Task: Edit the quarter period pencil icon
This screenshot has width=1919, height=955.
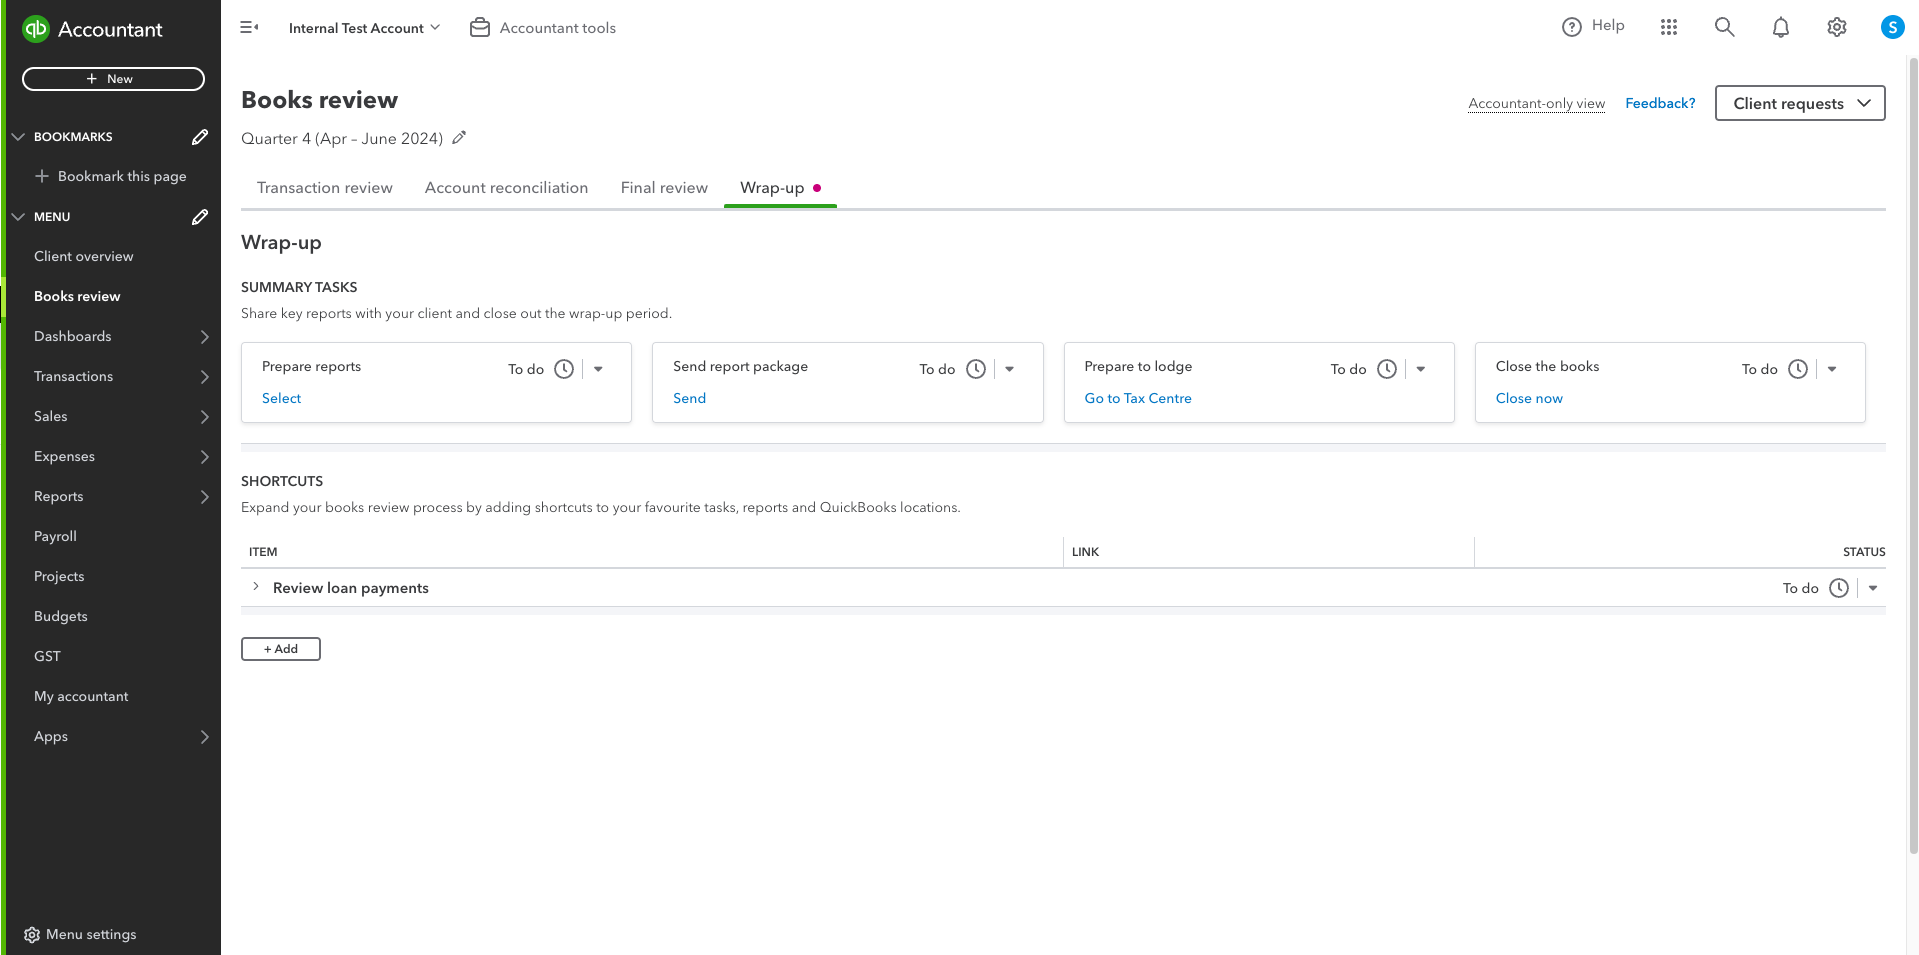Action: 459,138
